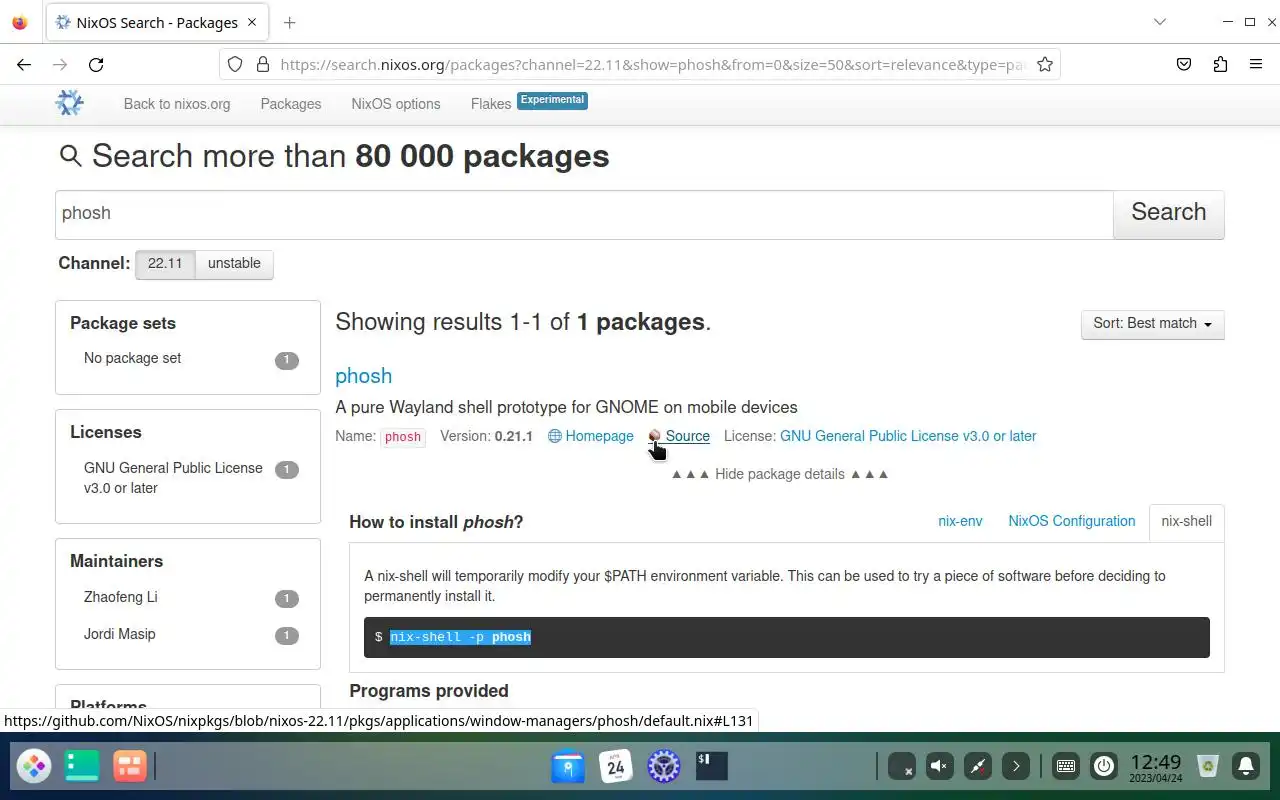Open the trash from the dock

(x=1208, y=767)
